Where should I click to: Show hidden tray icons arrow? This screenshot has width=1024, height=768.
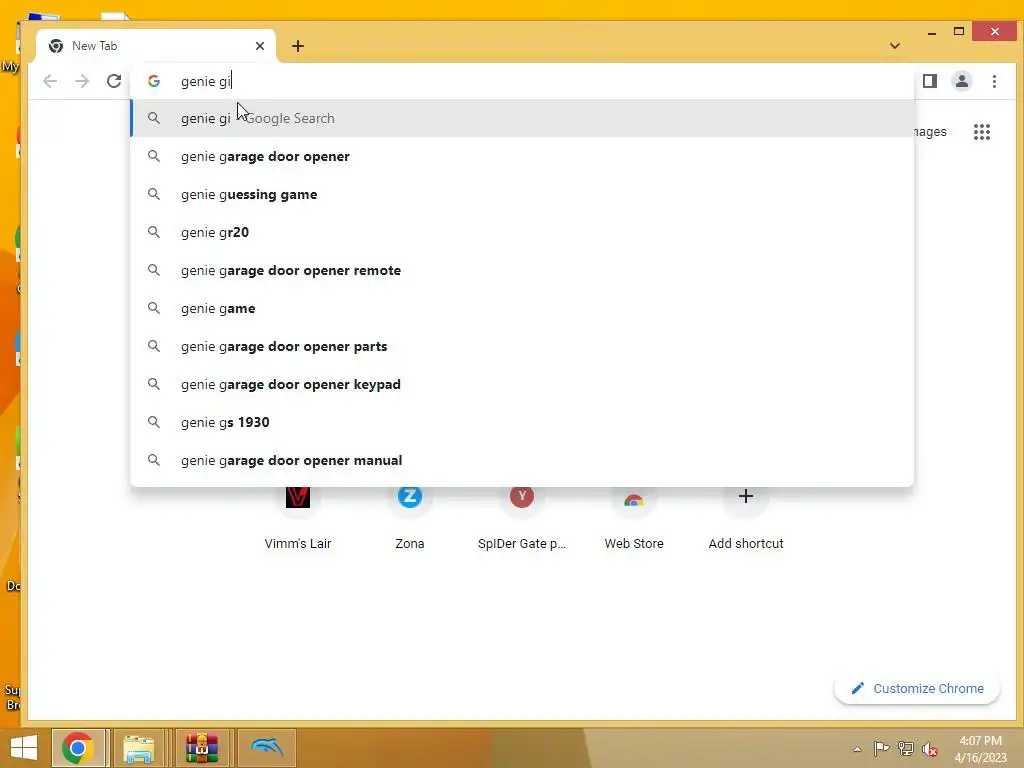click(x=857, y=749)
